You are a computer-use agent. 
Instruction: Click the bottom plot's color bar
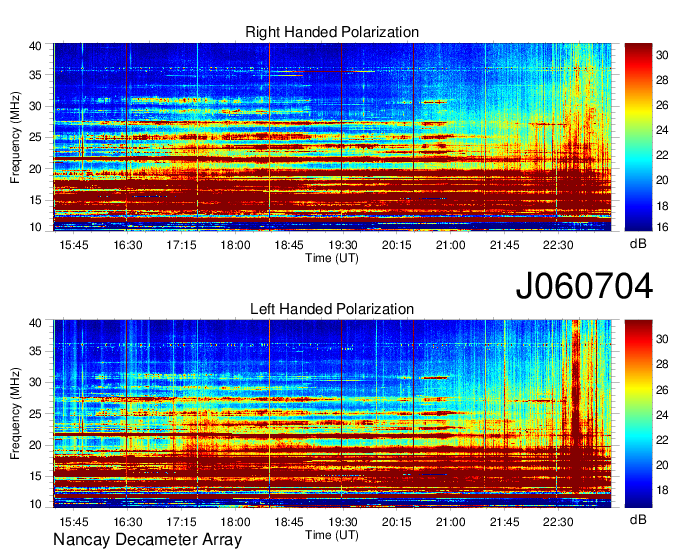(638, 414)
